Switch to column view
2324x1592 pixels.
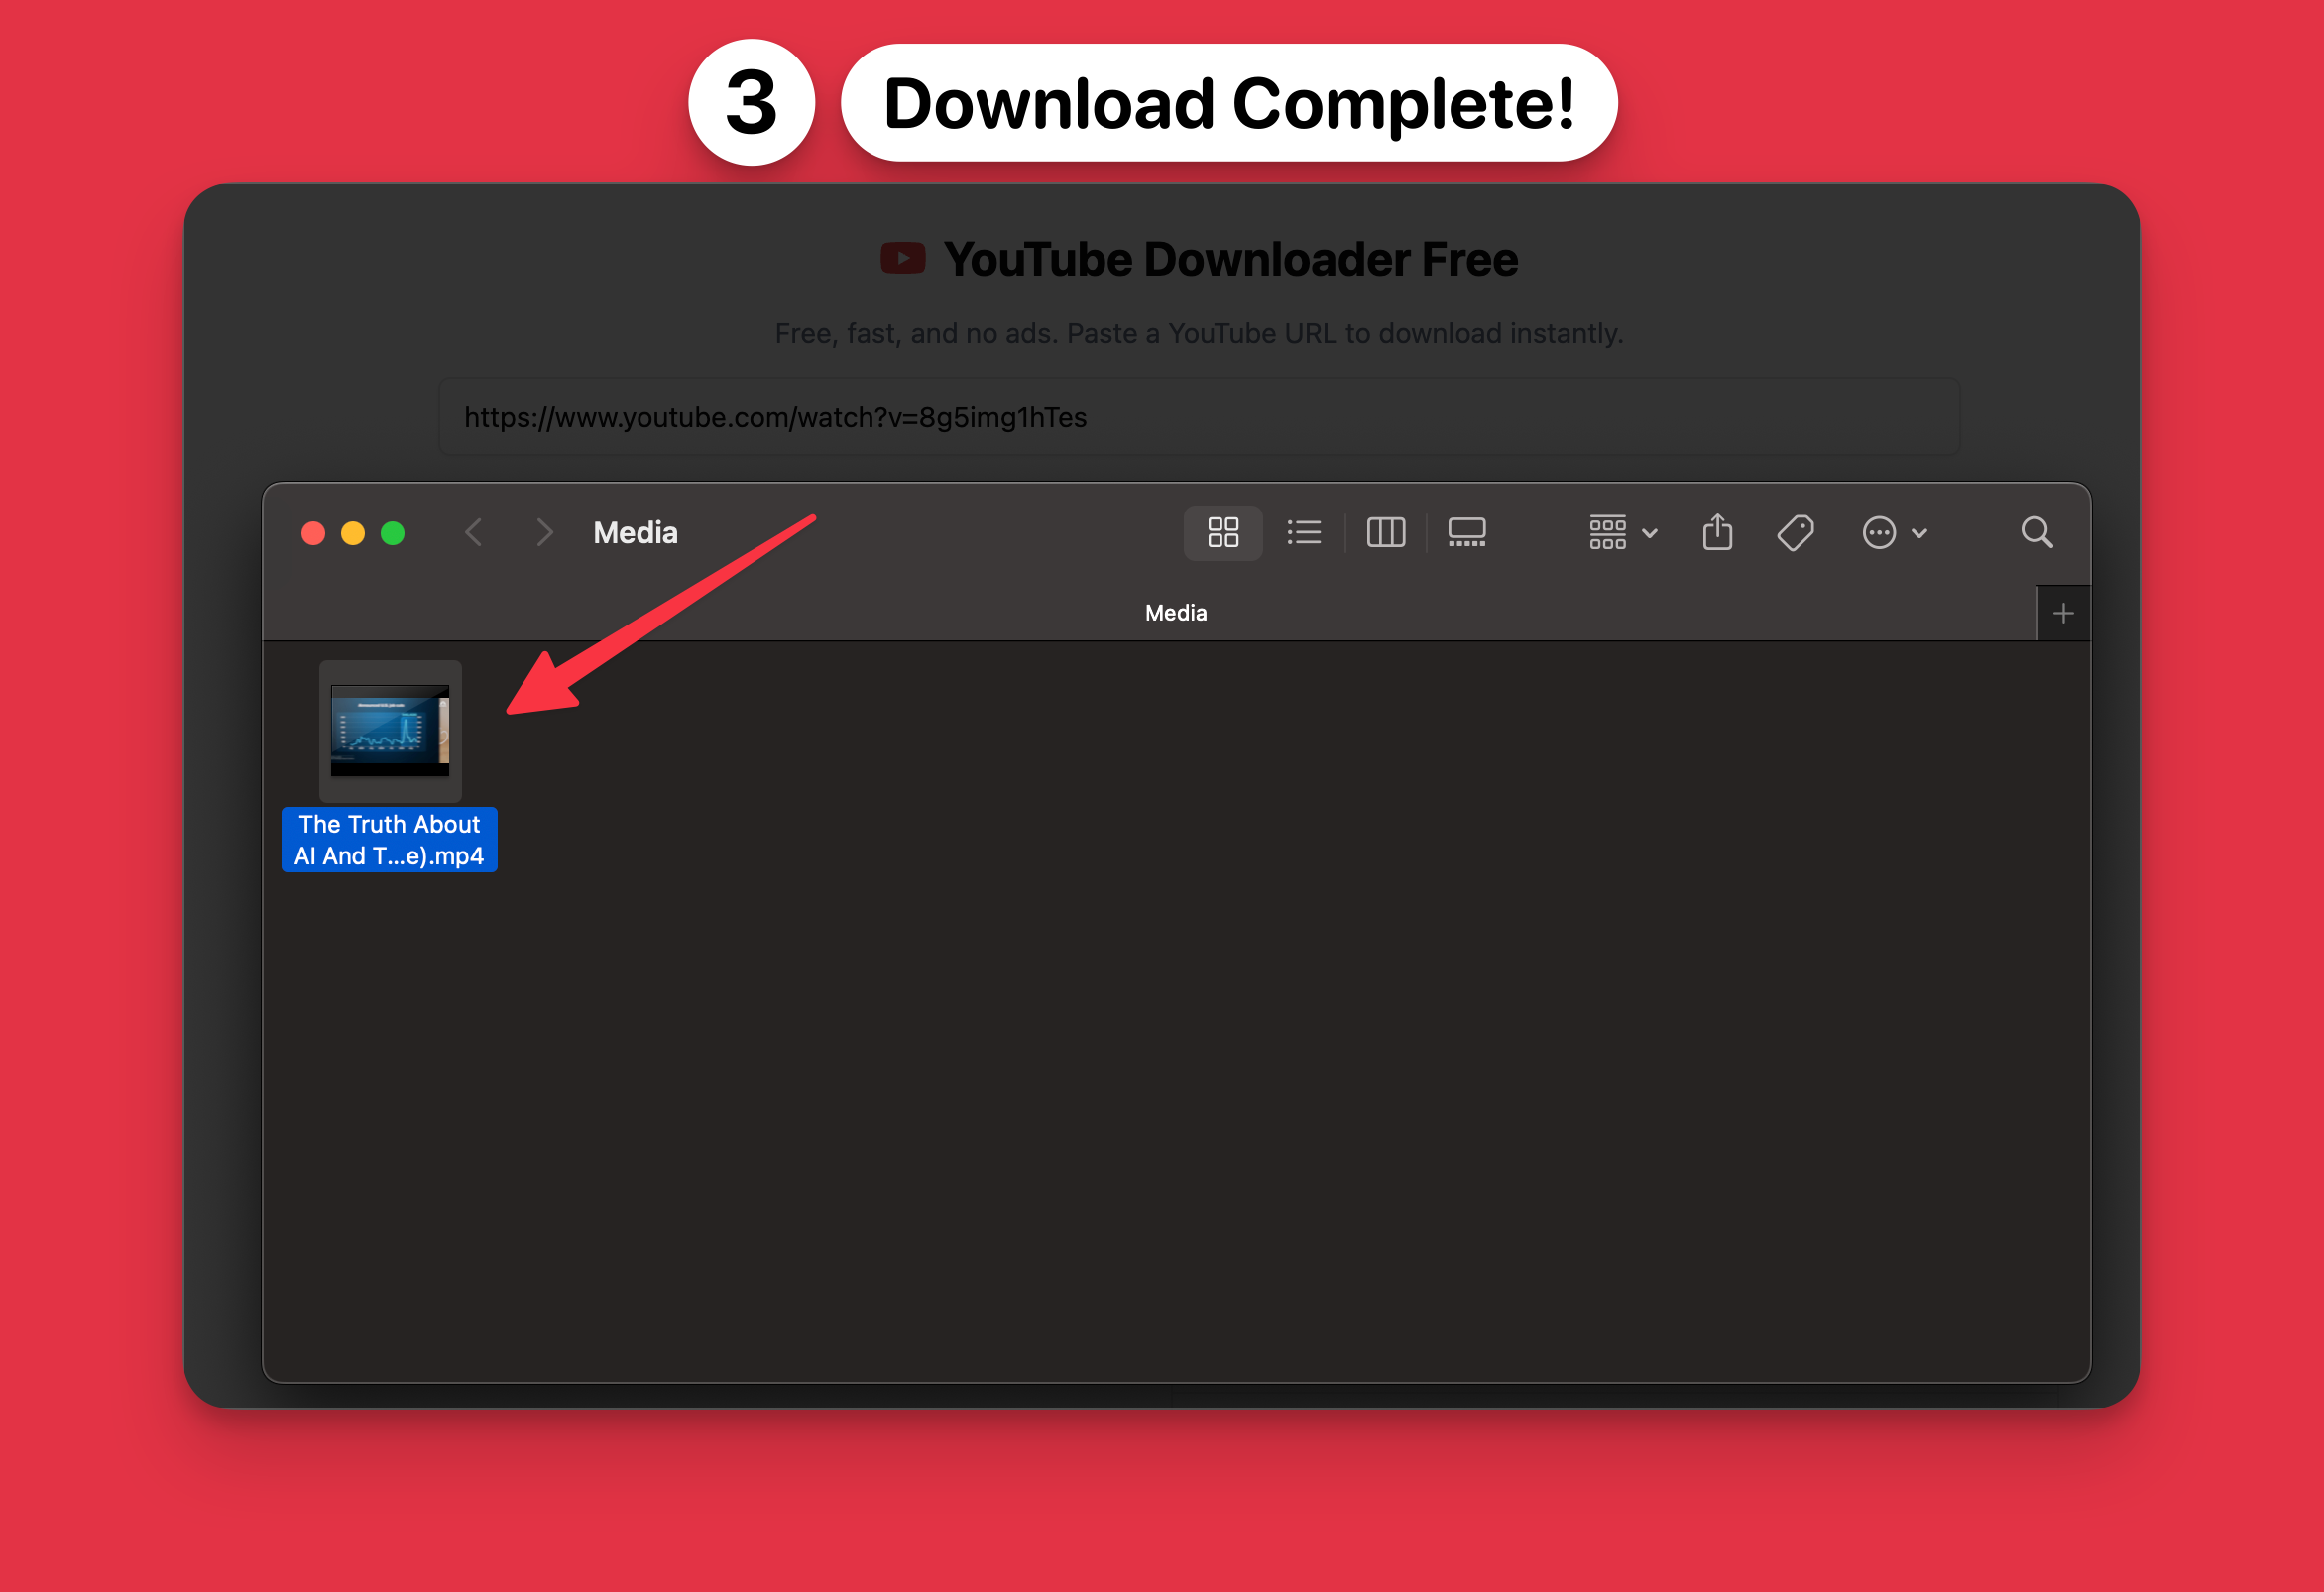[1385, 532]
